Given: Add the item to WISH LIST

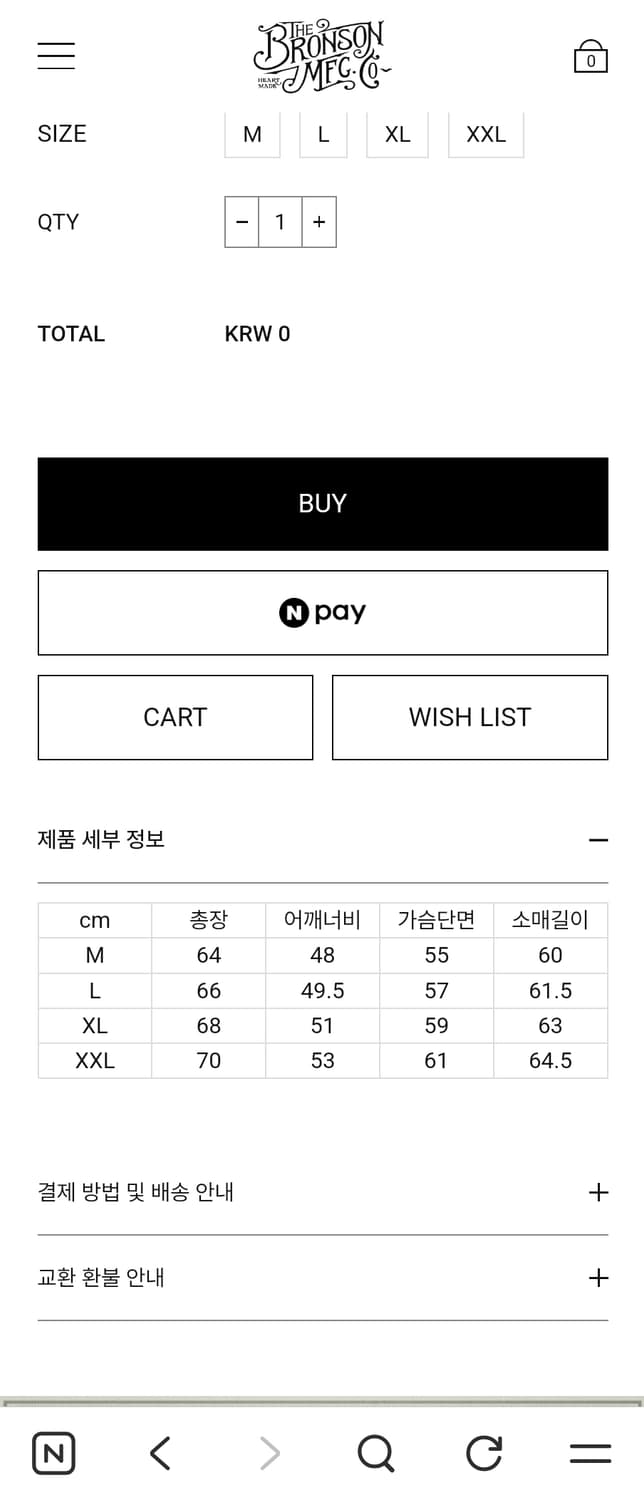Looking at the screenshot, I should 470,717.
